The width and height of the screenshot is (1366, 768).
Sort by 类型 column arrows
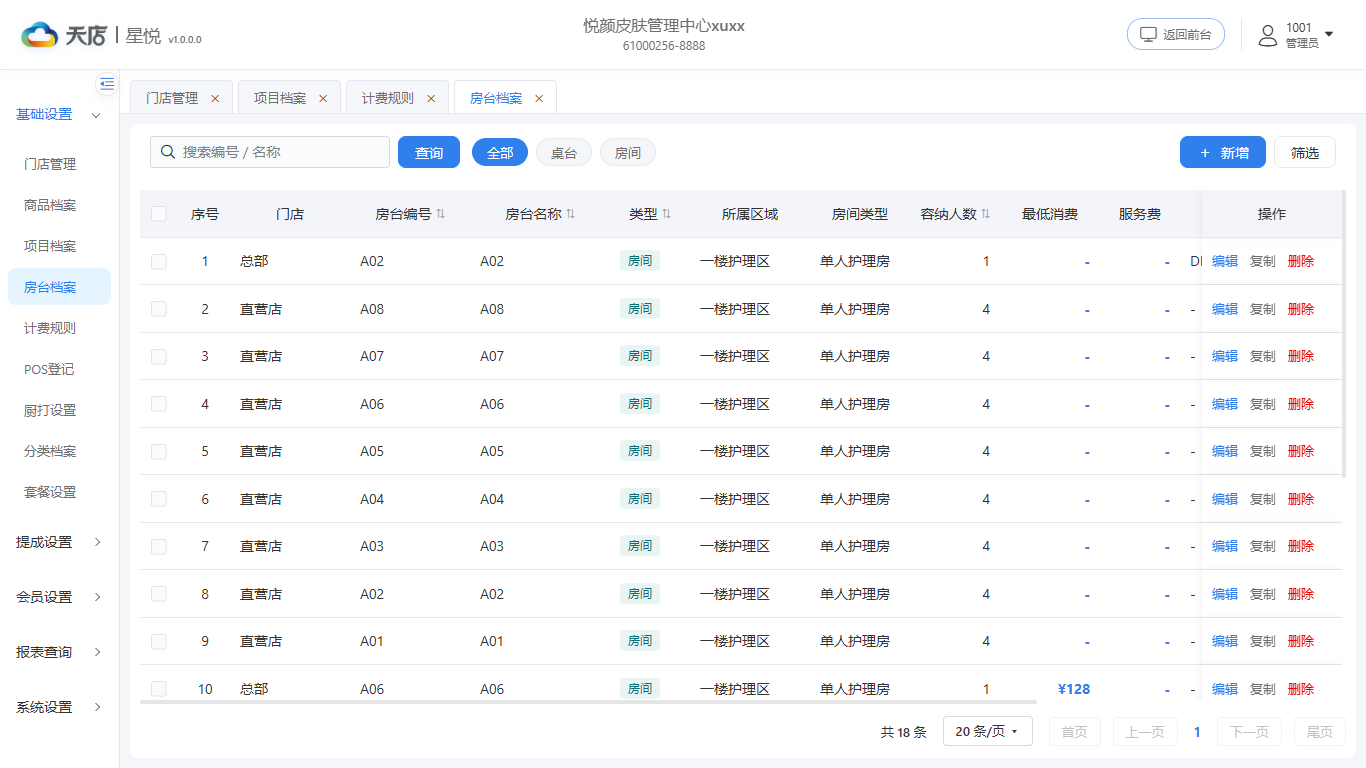pyautogui.click(x=667, y=214)
